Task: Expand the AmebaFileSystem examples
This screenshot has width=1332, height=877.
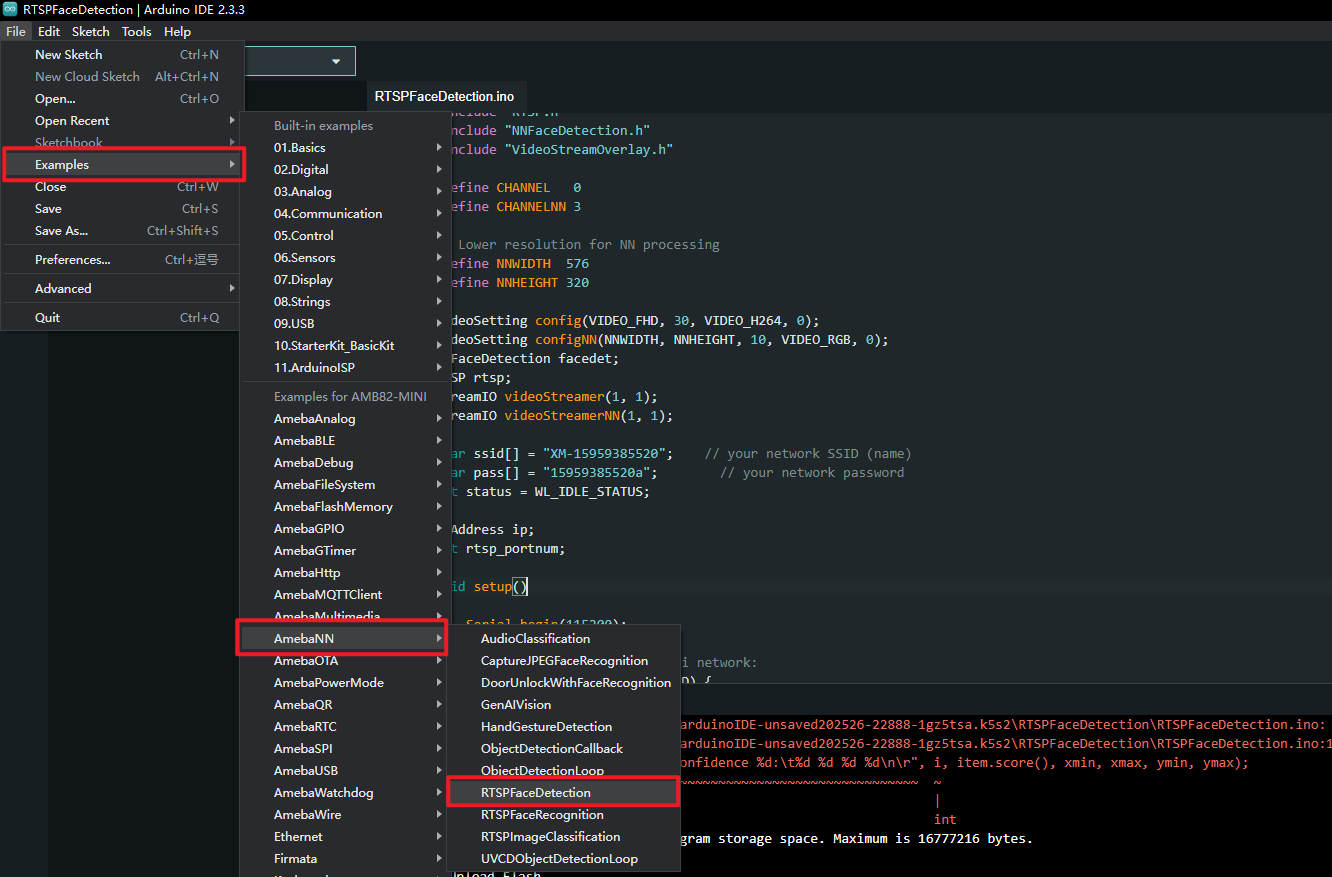Action: click(345, 485)
